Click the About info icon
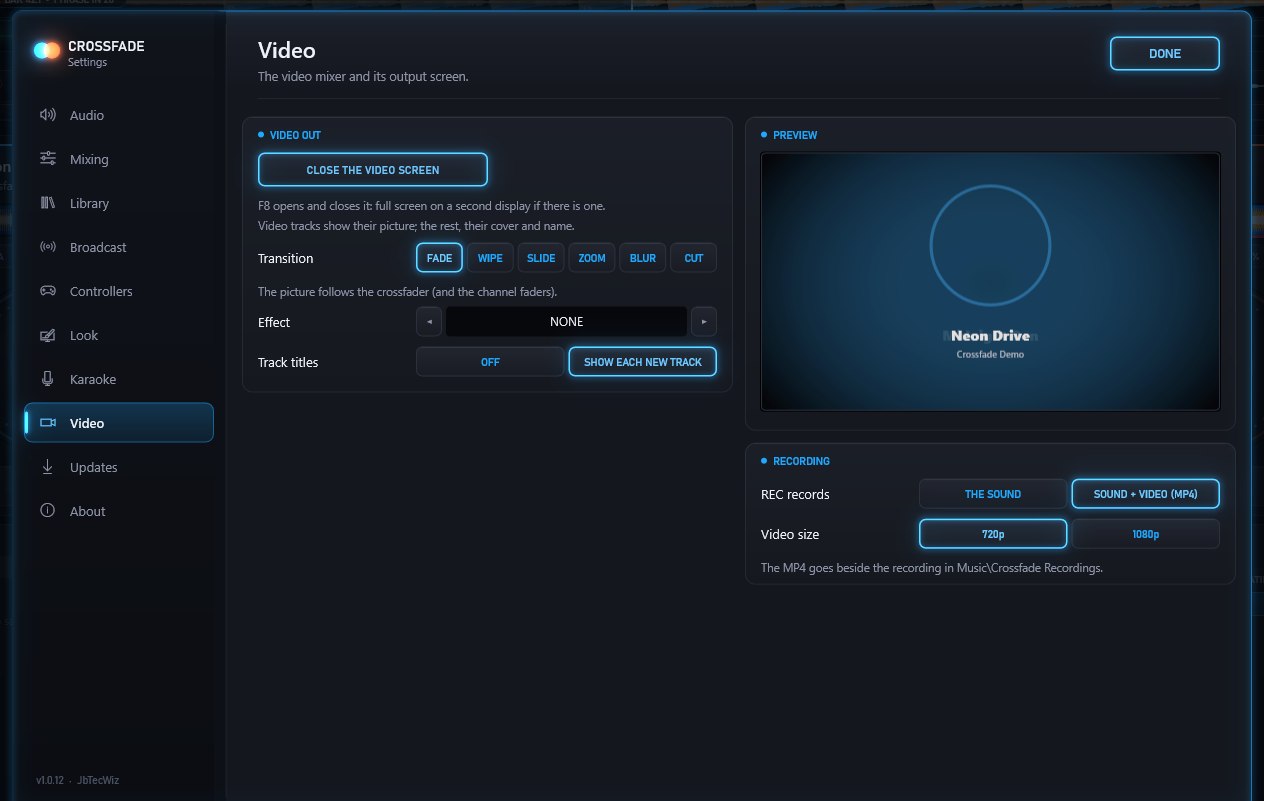1264x801 pixels. click(47, 511)
